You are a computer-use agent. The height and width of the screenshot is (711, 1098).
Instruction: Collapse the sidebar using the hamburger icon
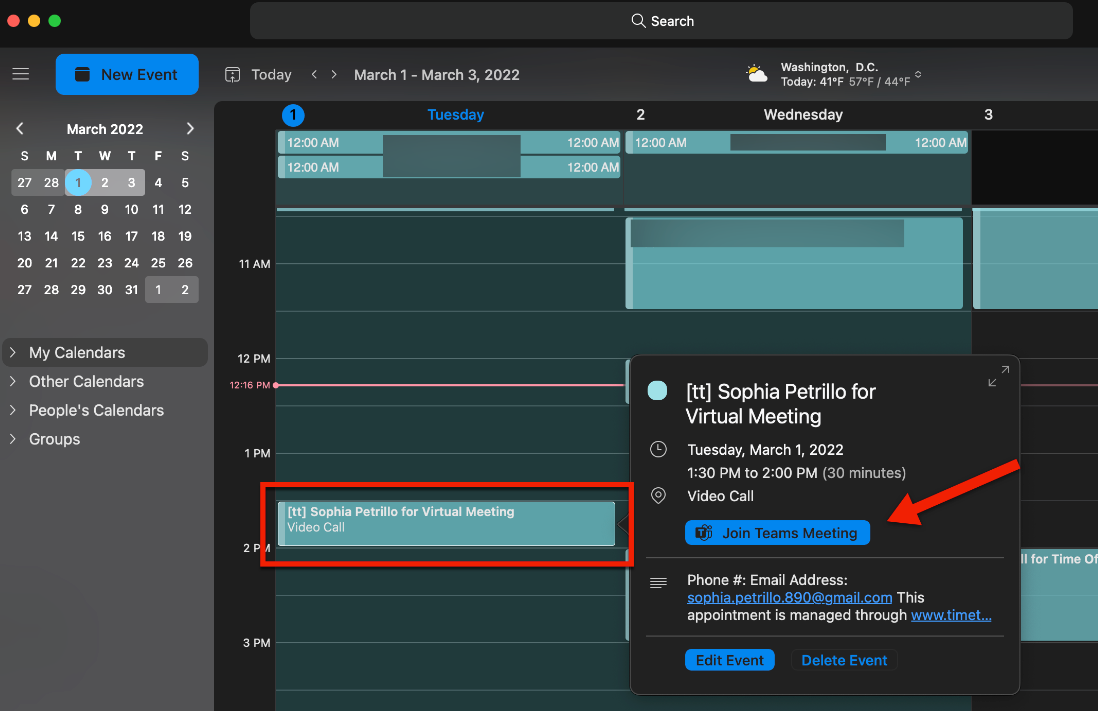coord(20,74)
